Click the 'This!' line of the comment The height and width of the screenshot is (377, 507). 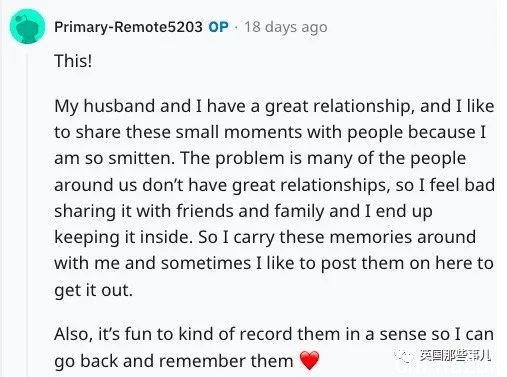(73, 61)
